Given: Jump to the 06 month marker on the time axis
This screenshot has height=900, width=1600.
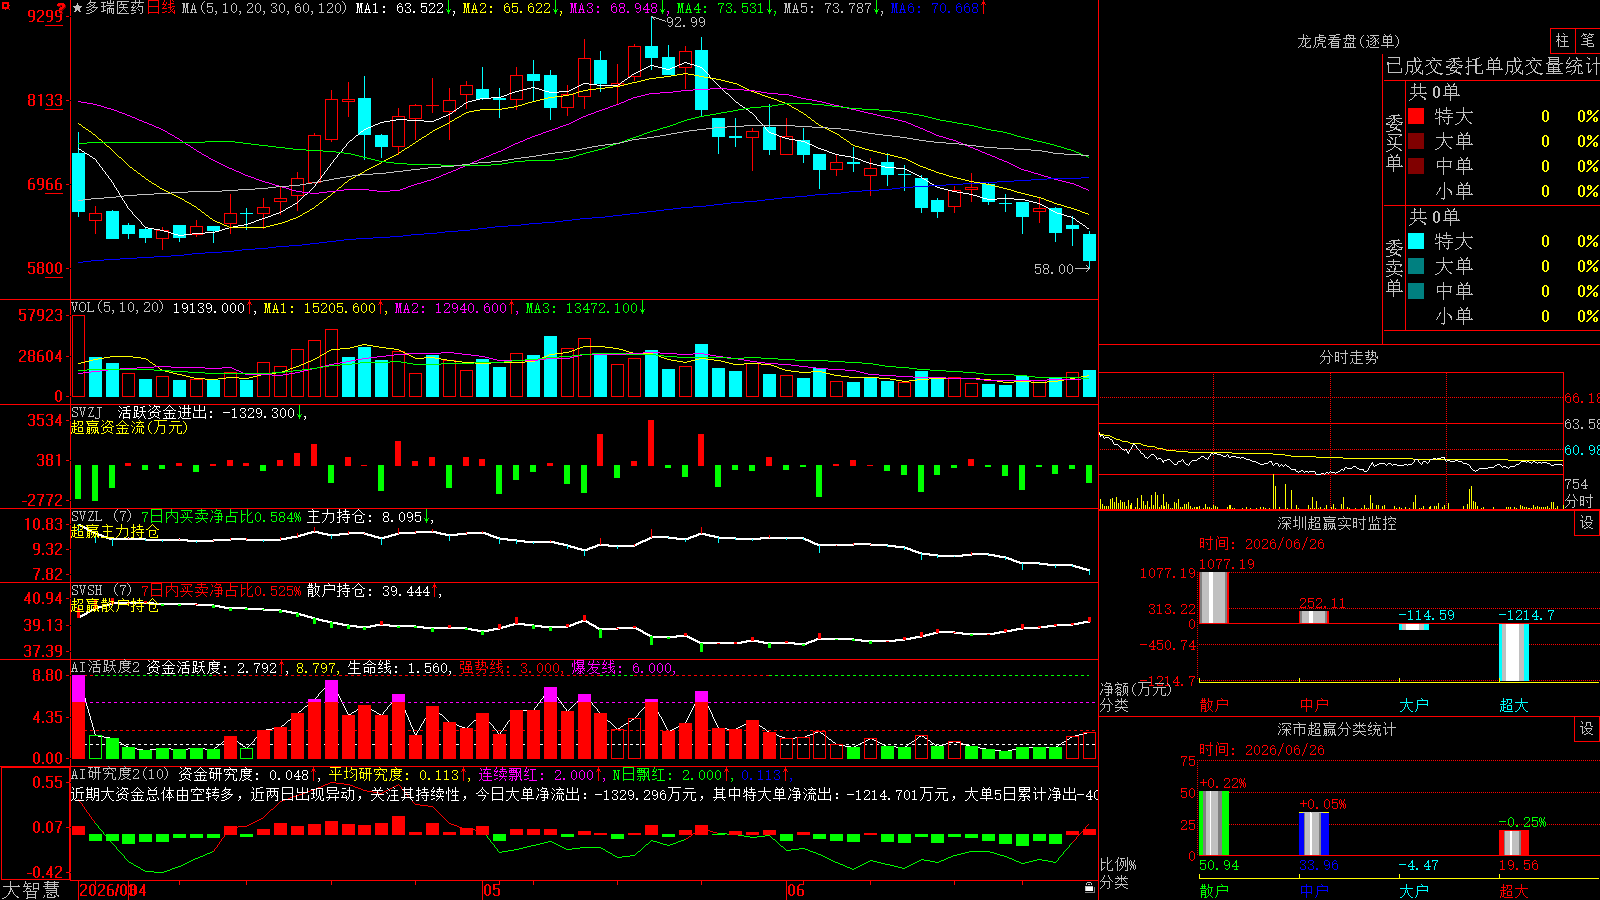Looking at the screenshot, I should click(x=795, y=890).
